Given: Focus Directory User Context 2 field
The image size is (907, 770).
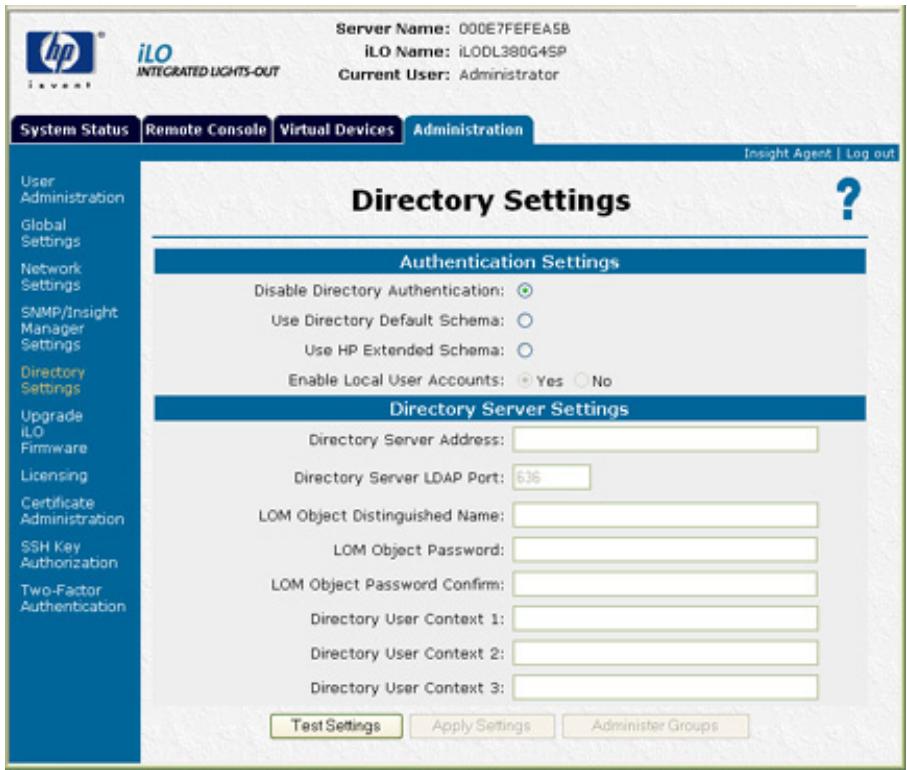Looking at the screenshot, I should [665, 653].
